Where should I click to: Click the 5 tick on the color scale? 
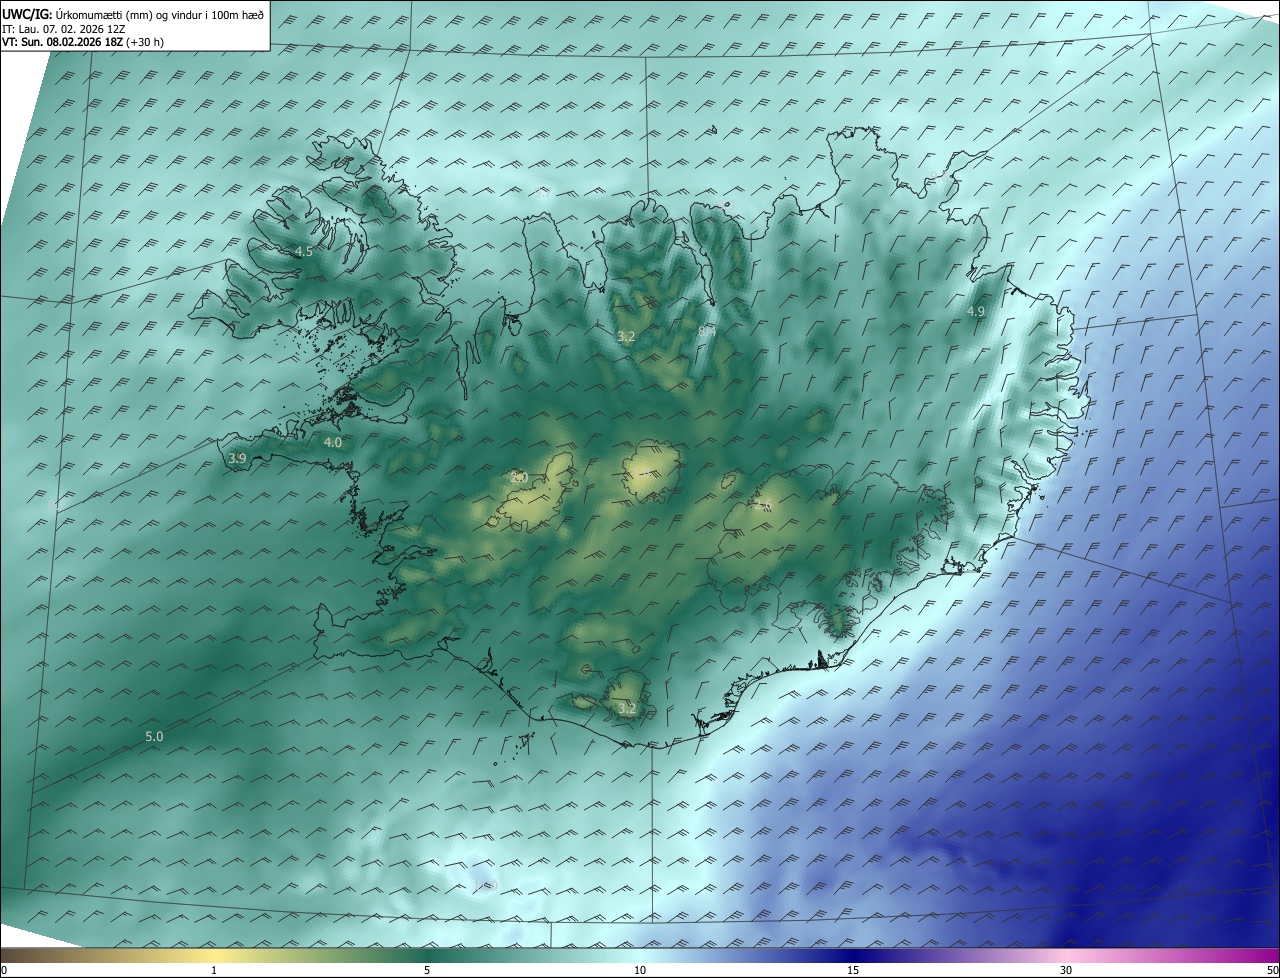(x=427, y=970)
